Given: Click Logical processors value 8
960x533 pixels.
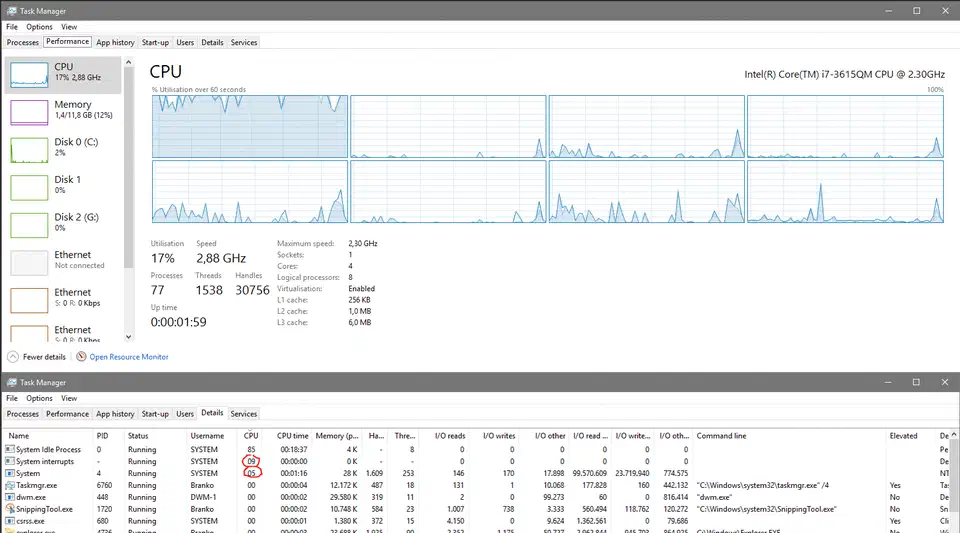Looking at the screenshot, I should (x=350, y=277).
